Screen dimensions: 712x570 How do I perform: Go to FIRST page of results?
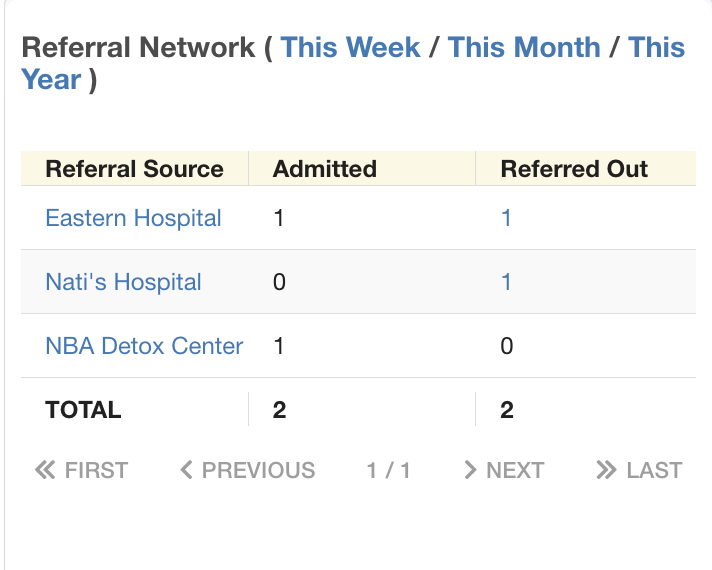[x=81, y=470]
